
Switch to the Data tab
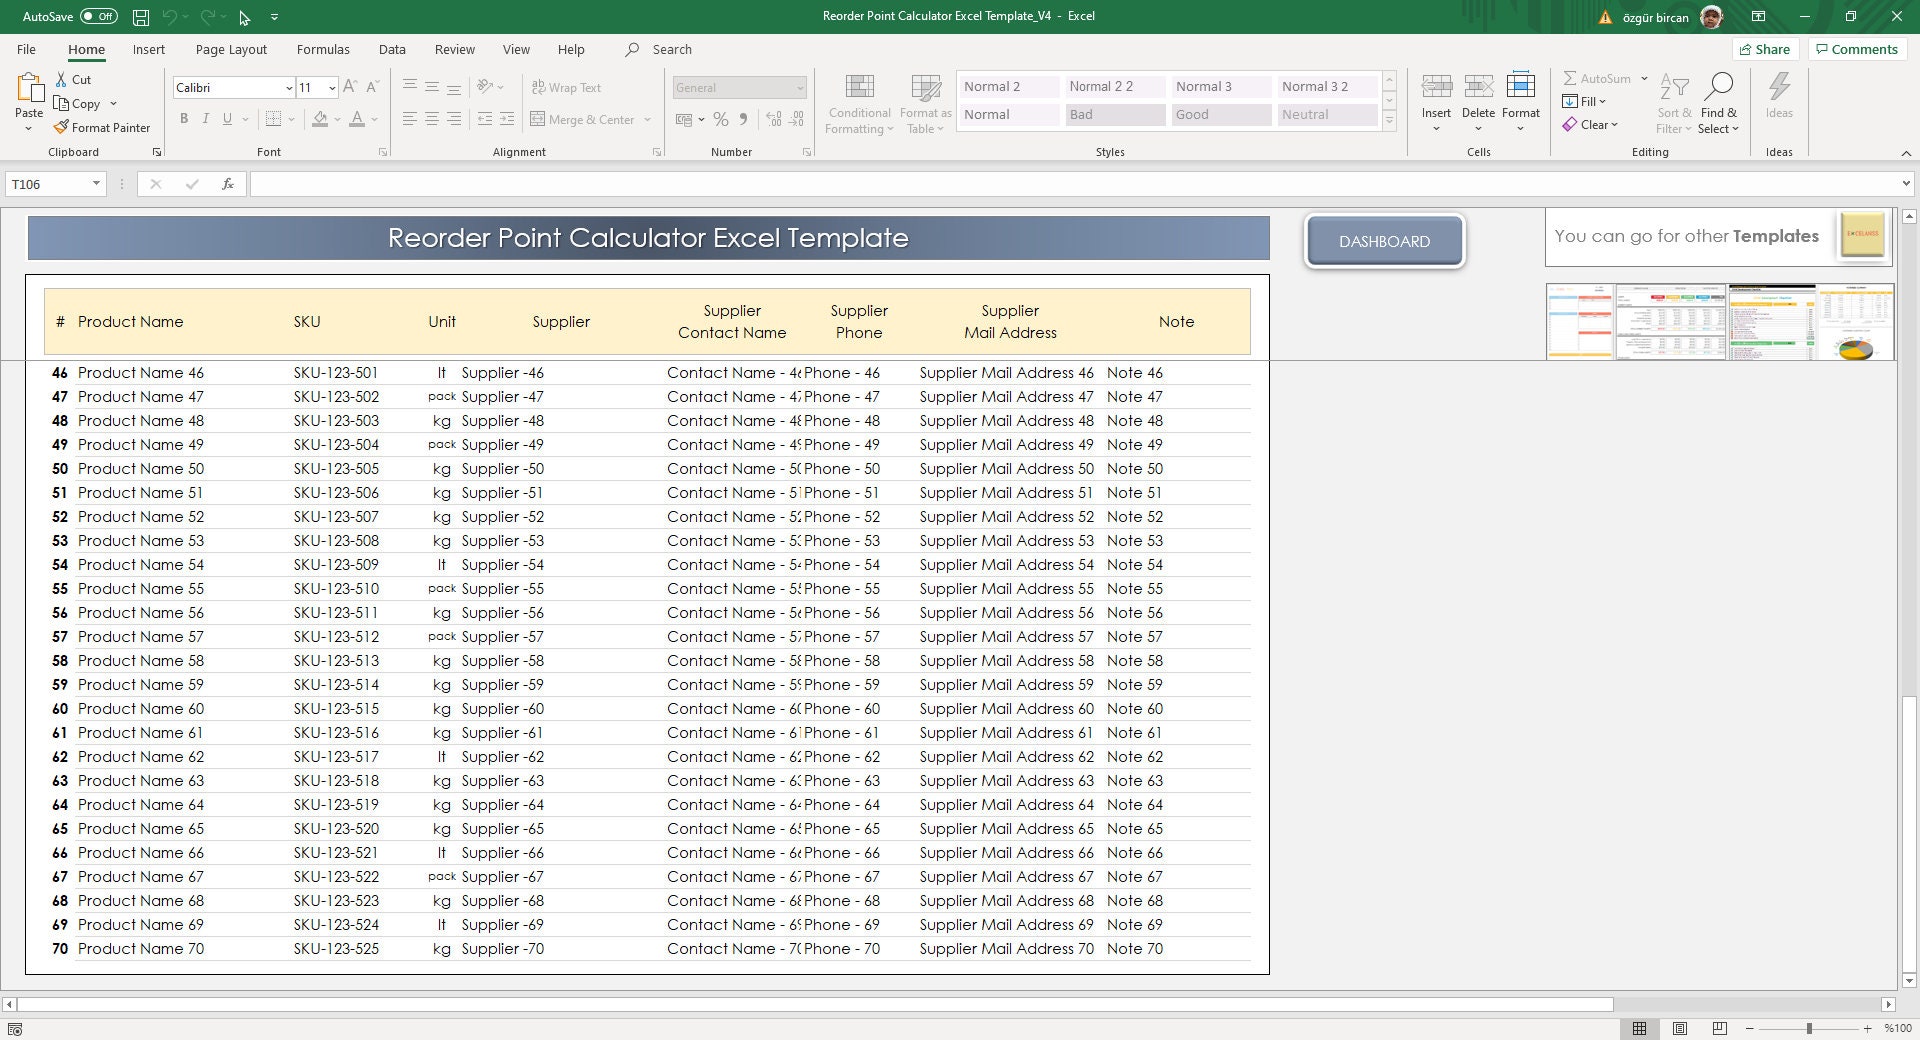click(x=392, y=49)
